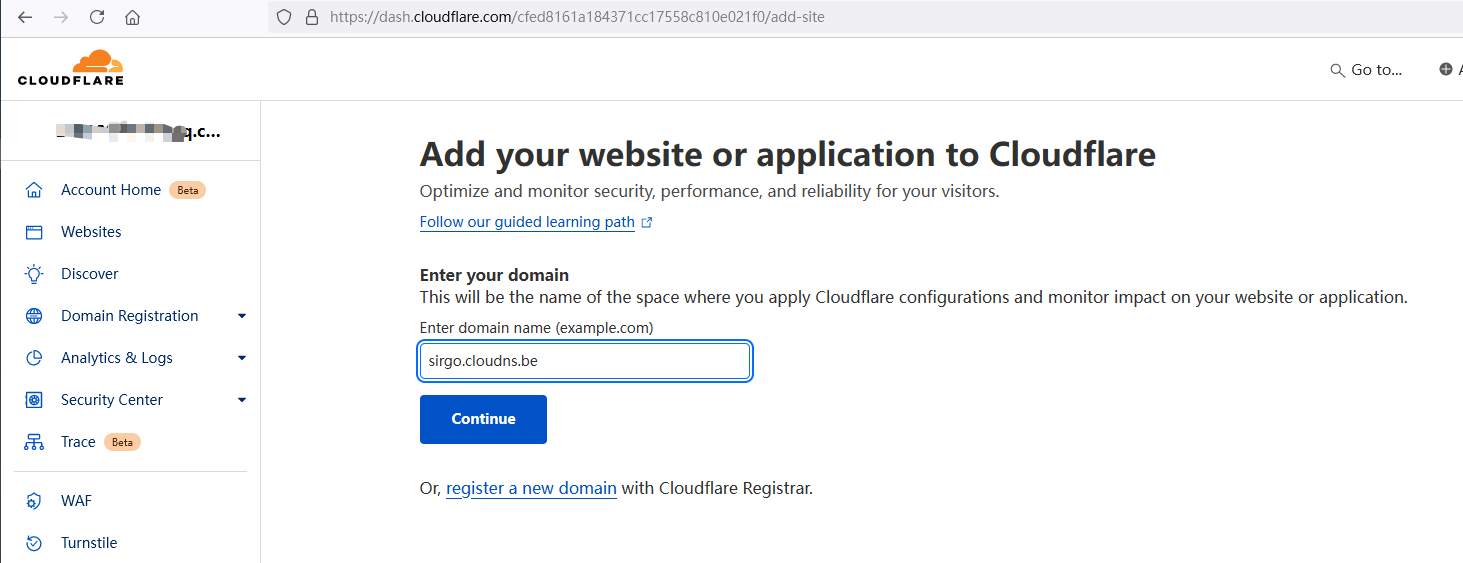Reload the page with browser refresh
Screen dimensions: 1463x563
pos(97,17)
